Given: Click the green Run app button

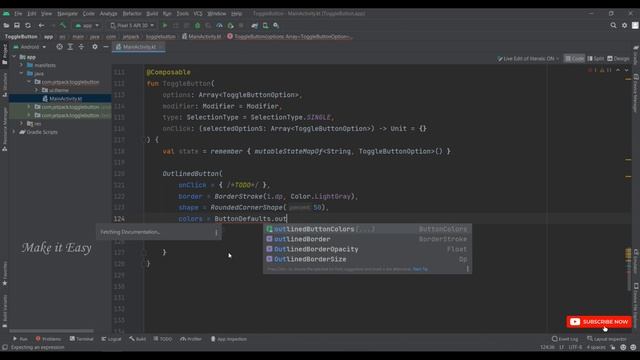Looking at the screenshot, I should coord(165,25).
